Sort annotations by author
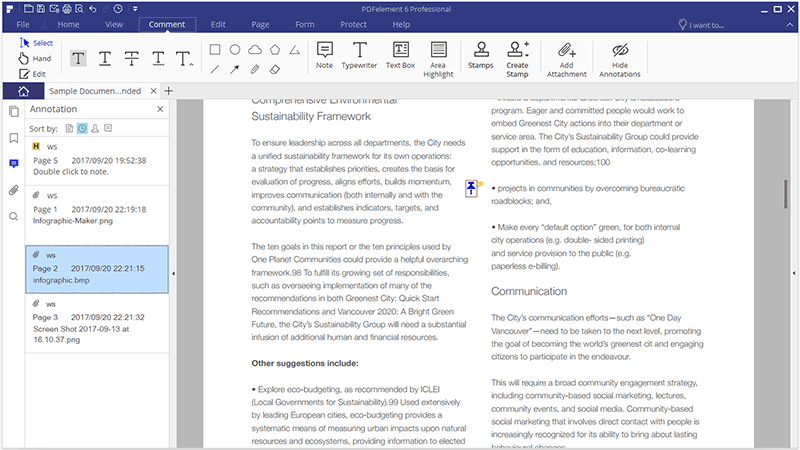Screen dimensions: 800x450 click(x=95, y=129)
